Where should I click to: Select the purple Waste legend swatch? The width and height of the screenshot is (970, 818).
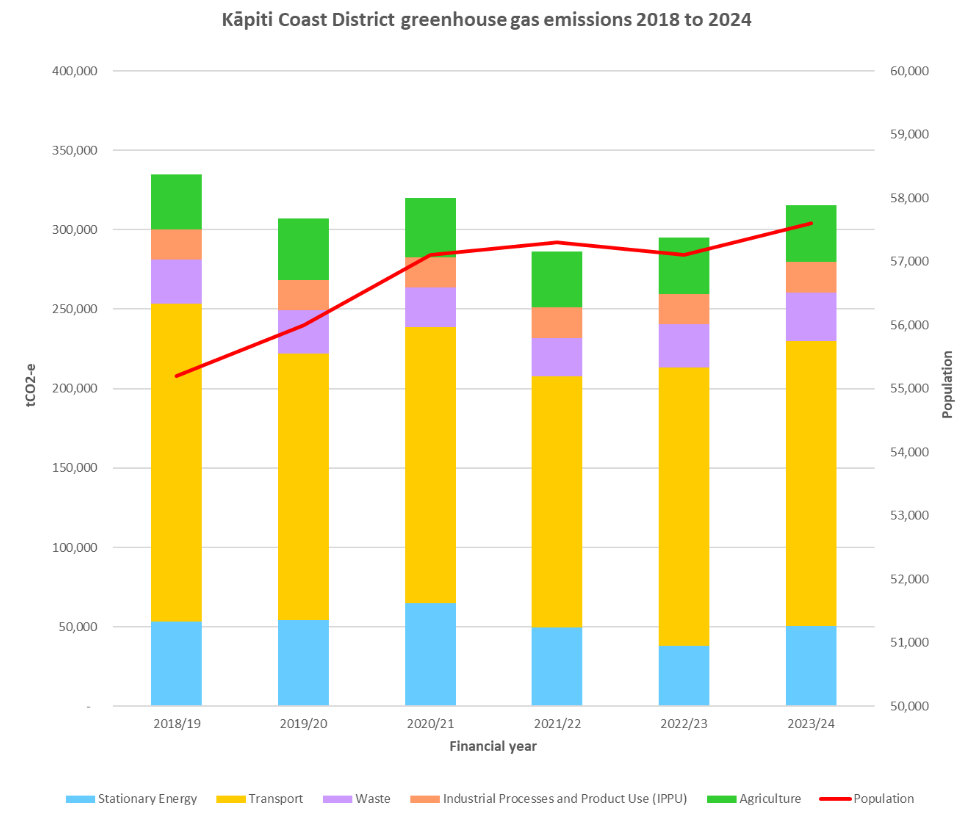click(337, 799)
